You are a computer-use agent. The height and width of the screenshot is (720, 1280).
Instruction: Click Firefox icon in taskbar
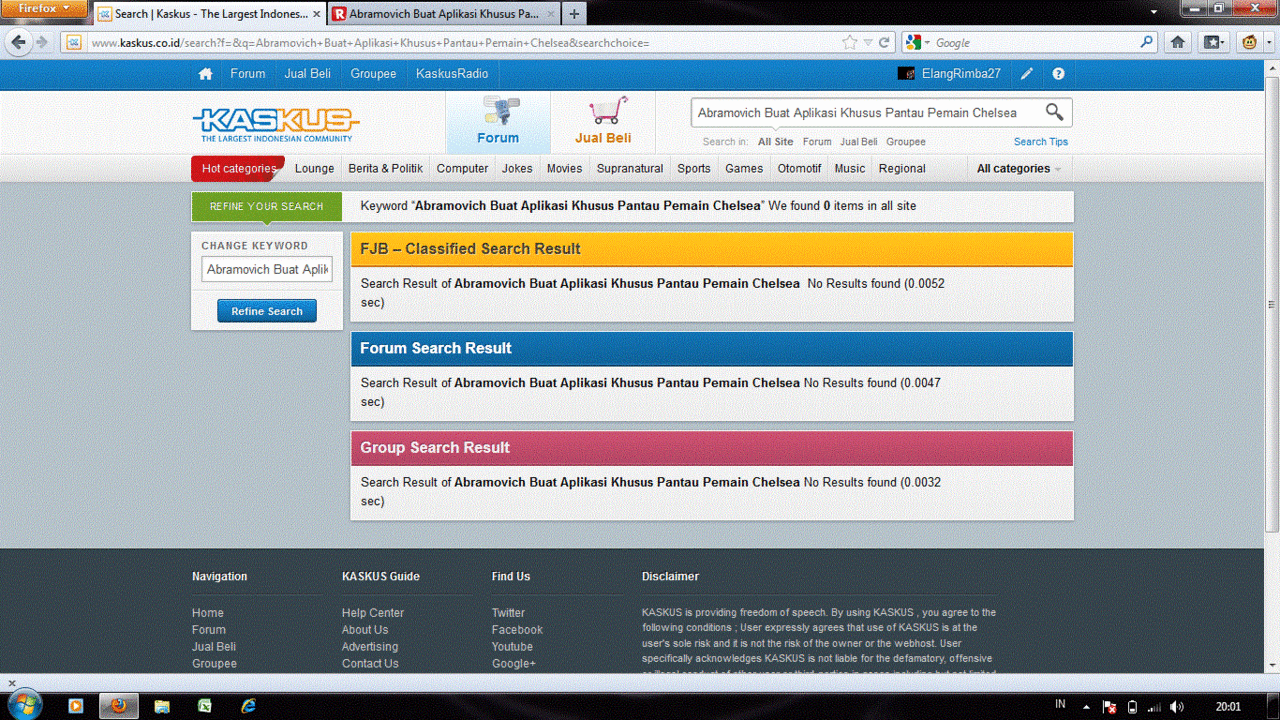[x=119, y=706]
